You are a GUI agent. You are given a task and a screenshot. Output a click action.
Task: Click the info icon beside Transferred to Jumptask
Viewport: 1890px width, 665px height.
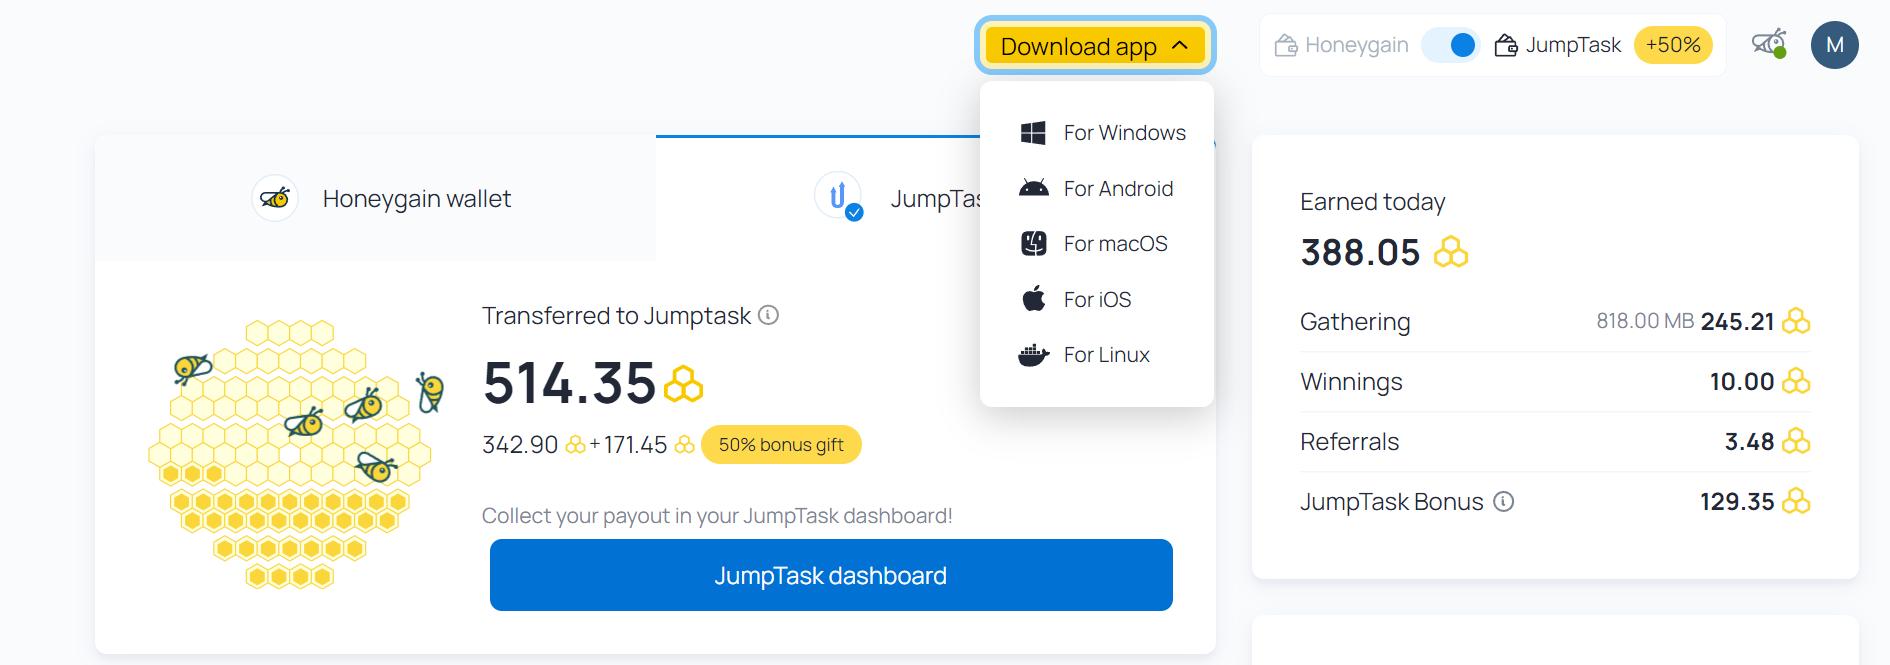[768, 315]
